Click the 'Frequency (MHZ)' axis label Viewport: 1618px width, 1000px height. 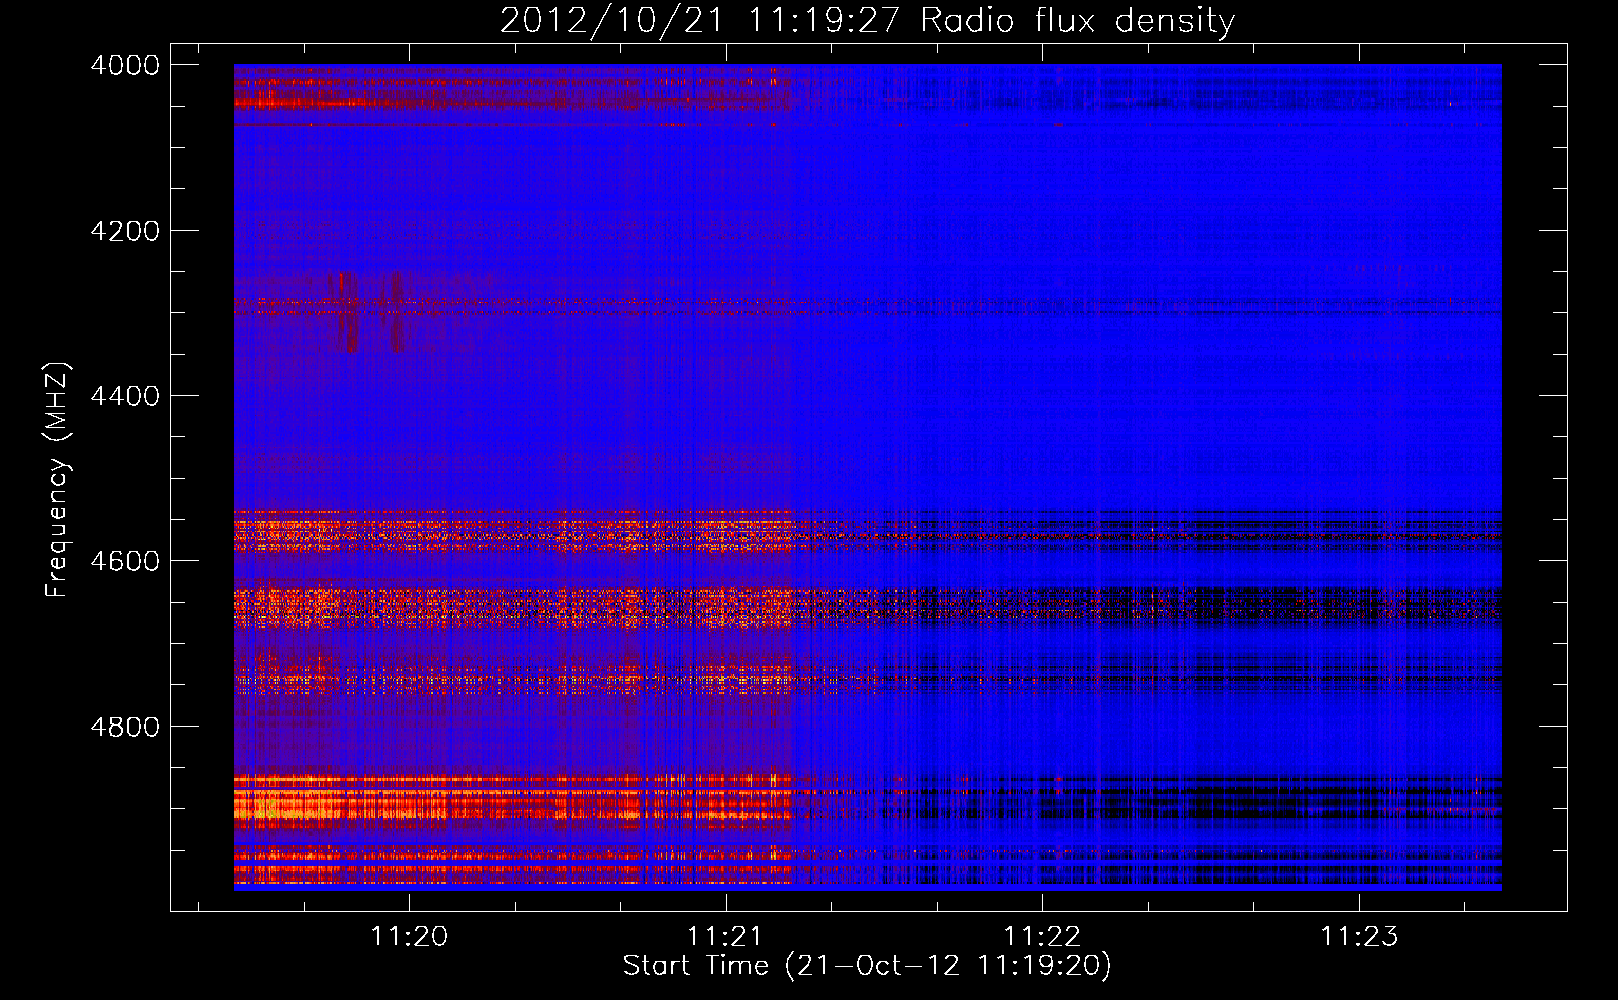pyautogui.click(x=57, y=480)
